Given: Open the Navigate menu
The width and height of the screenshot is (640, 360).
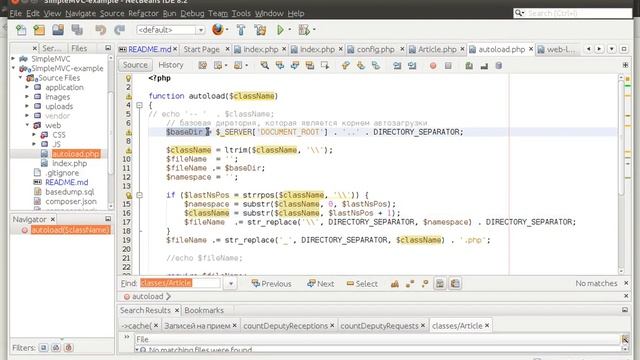Looking at the screenshot, I should [x=80, y=13].
